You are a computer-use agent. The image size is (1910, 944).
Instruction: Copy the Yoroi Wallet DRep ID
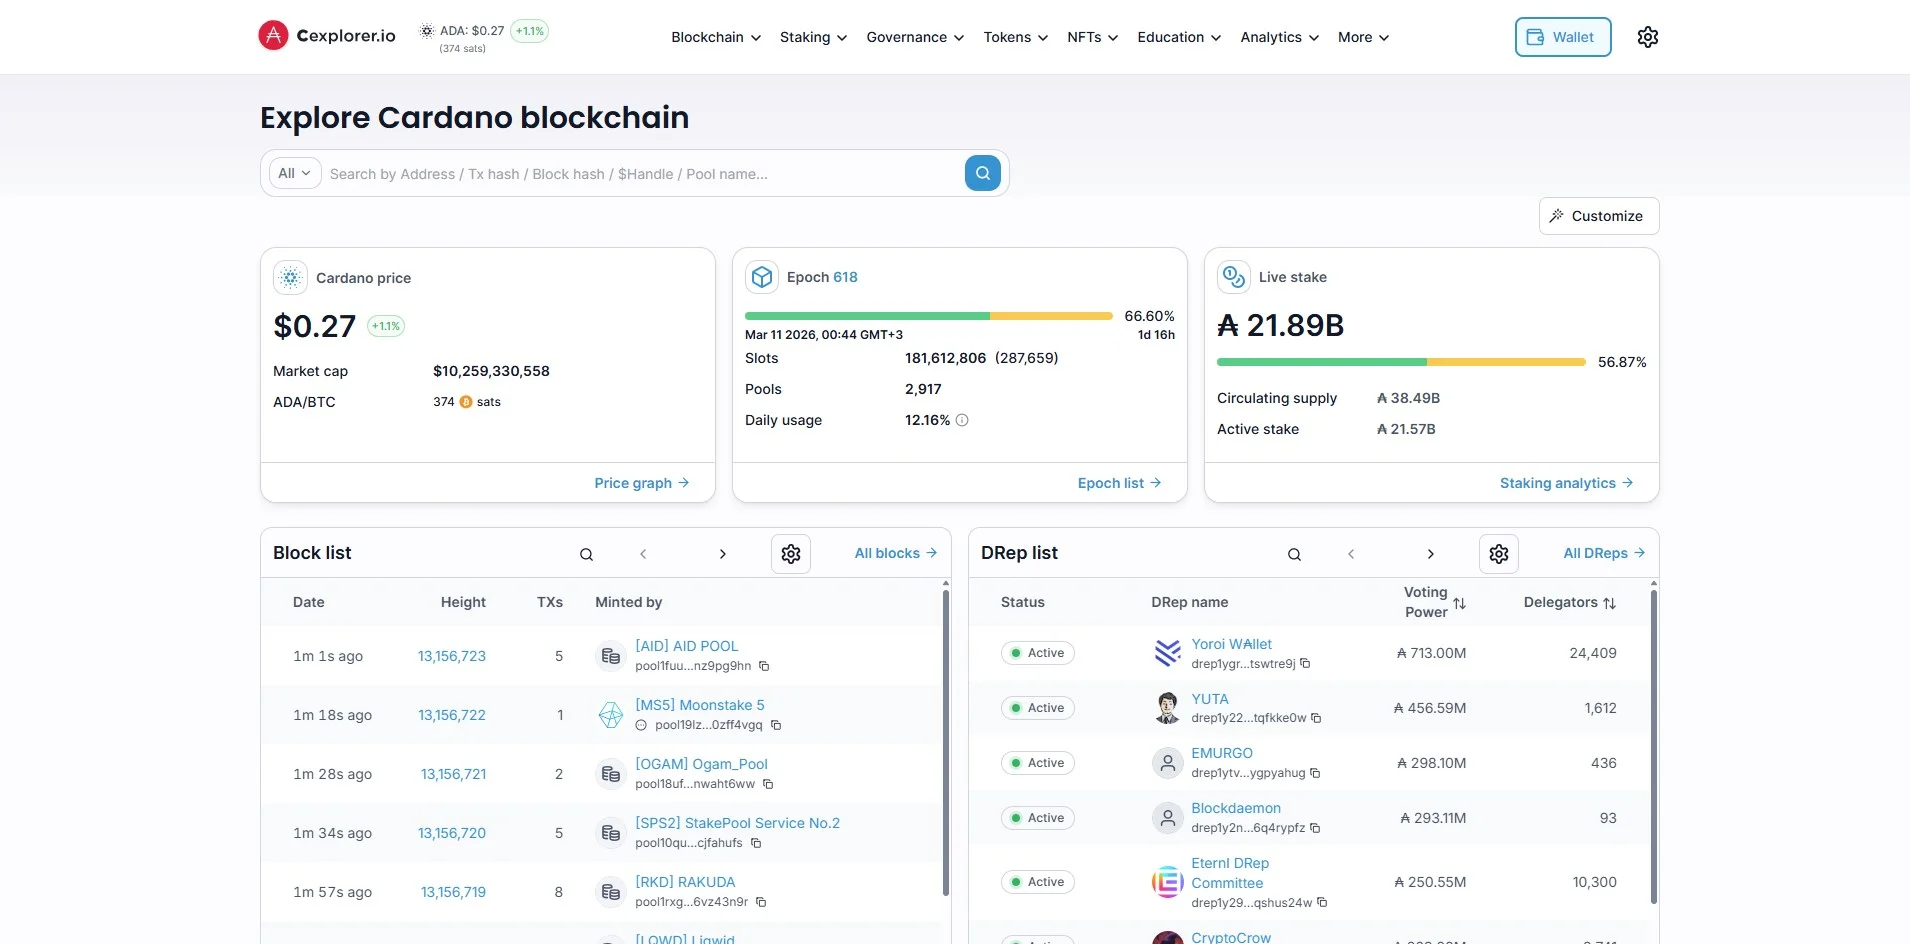click(1305, 663)
